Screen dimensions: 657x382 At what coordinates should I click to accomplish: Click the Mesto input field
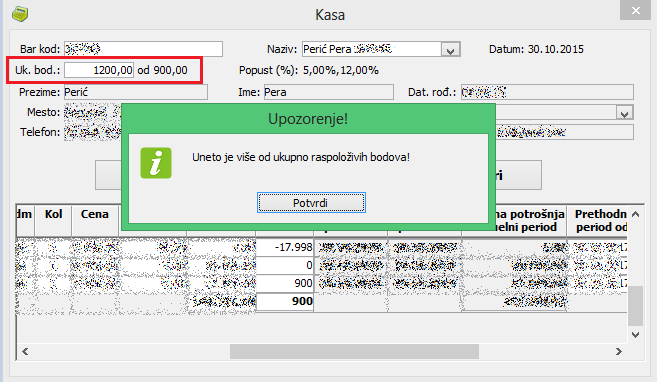tap(92, 112)
